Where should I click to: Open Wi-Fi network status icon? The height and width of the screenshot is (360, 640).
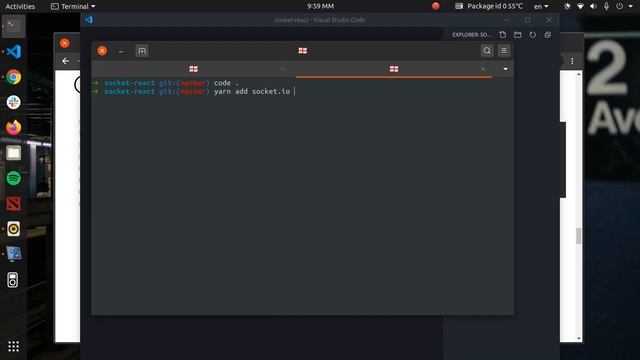[580, 6]
